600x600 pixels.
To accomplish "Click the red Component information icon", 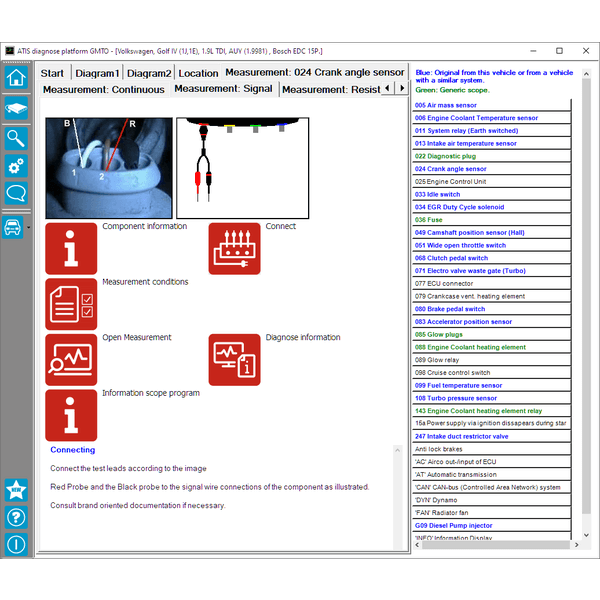I will tap(71, 248).
